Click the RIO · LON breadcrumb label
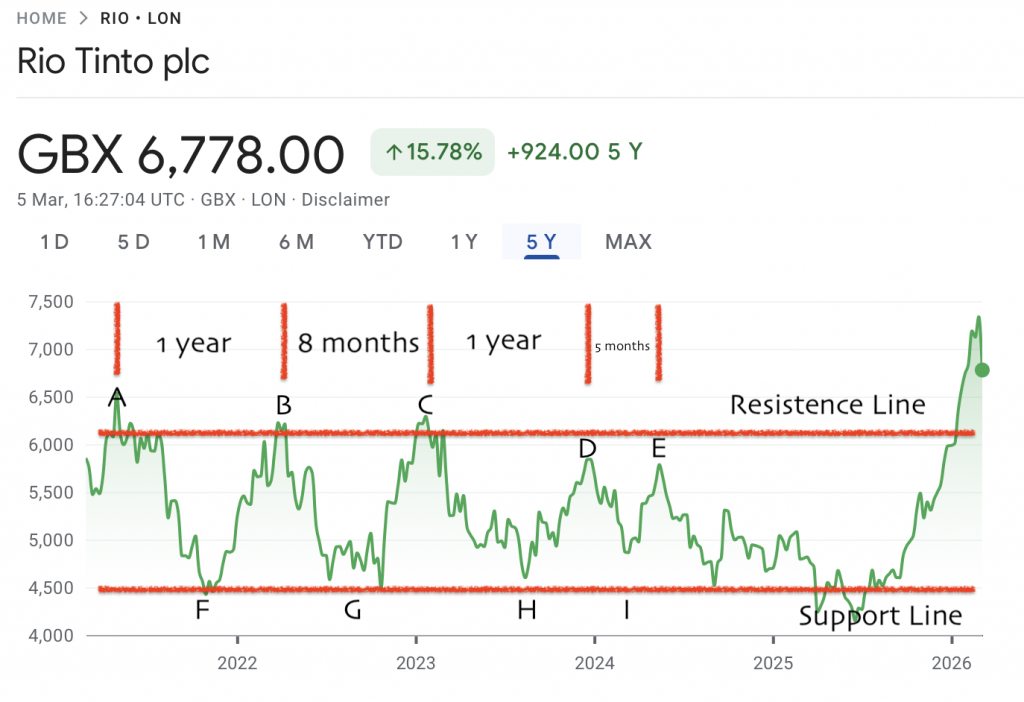 (141, 17)
